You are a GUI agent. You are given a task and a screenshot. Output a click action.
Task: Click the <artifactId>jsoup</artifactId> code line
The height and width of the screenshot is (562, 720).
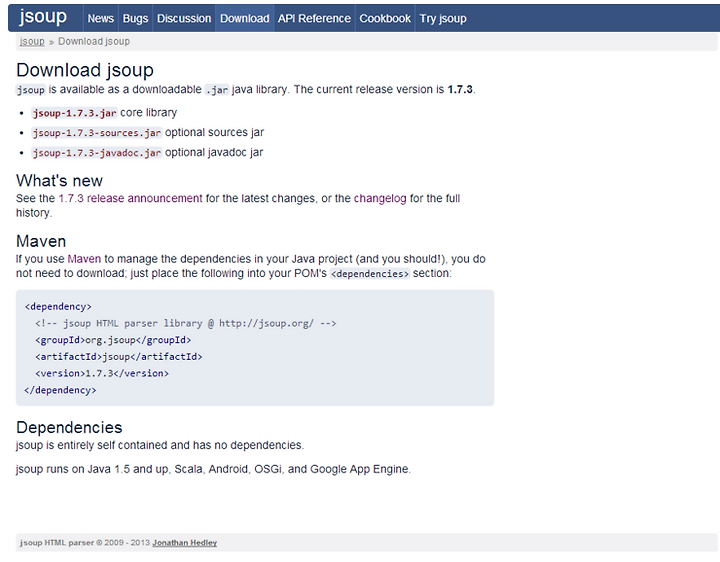pos(118,357)
